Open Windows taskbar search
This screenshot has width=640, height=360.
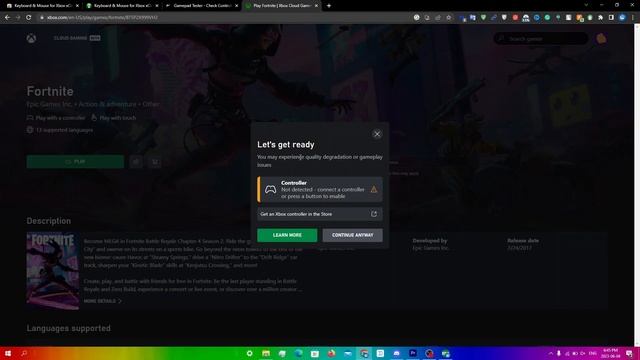[x=24, y=353]
